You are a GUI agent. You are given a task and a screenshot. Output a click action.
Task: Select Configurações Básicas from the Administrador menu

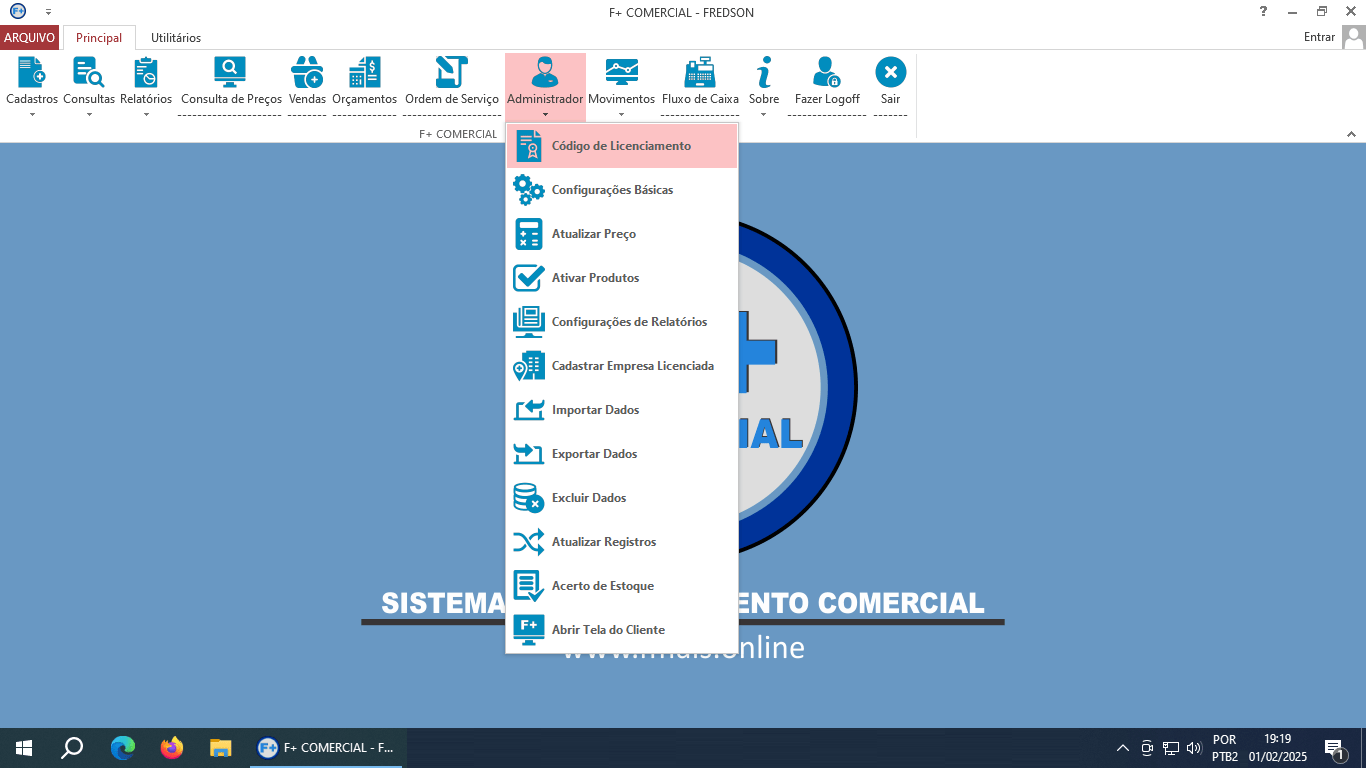(x=613, y=189)
